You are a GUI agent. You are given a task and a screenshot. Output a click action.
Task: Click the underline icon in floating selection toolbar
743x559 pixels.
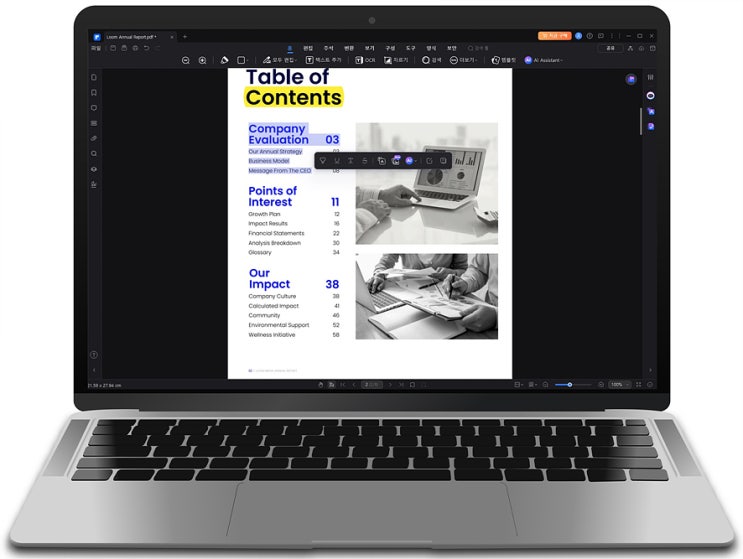pyautogui.click(x=337, y=161)
